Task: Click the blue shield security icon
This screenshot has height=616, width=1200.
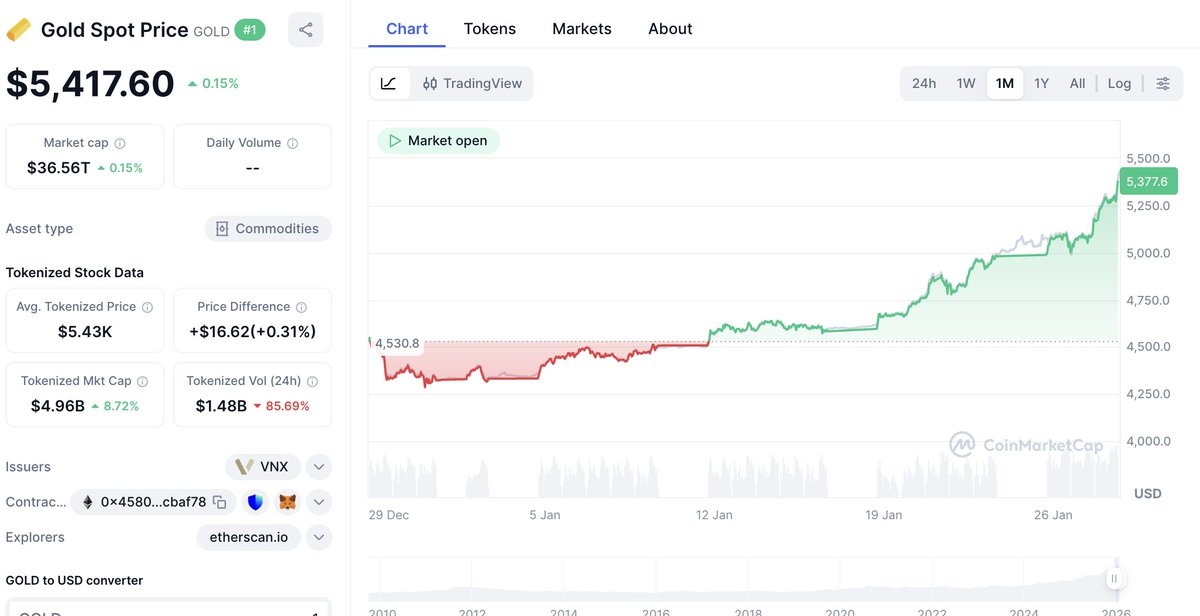Action: coord(255,502)
